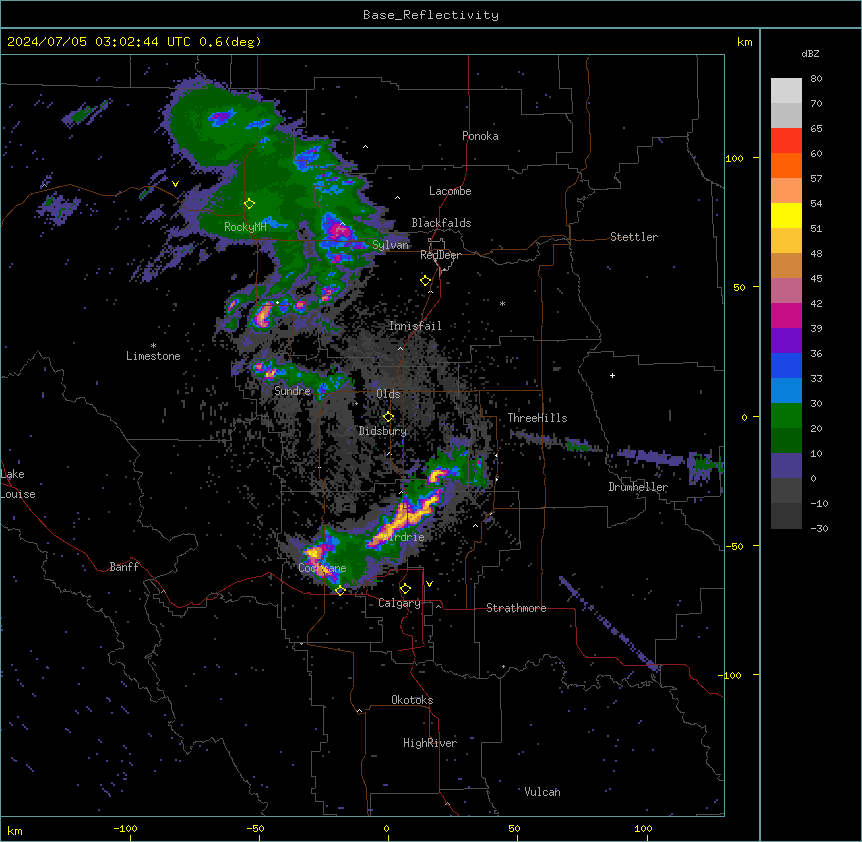This screenshot has width=862, height=842.
Task: Select the Vulcan label
Action: coord(543,792)
